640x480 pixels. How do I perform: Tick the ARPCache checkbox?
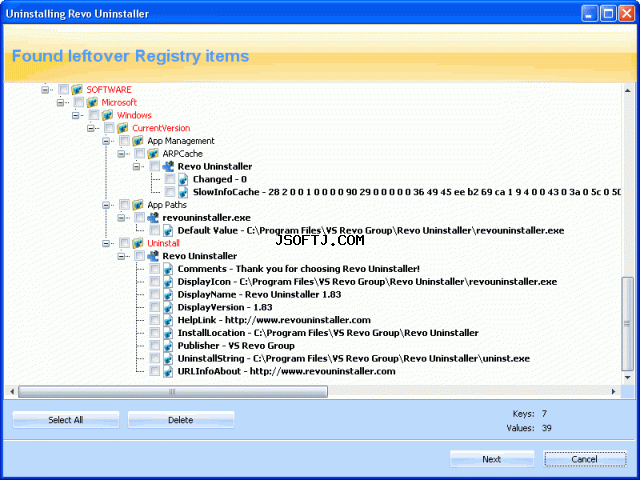pos(140,153)
